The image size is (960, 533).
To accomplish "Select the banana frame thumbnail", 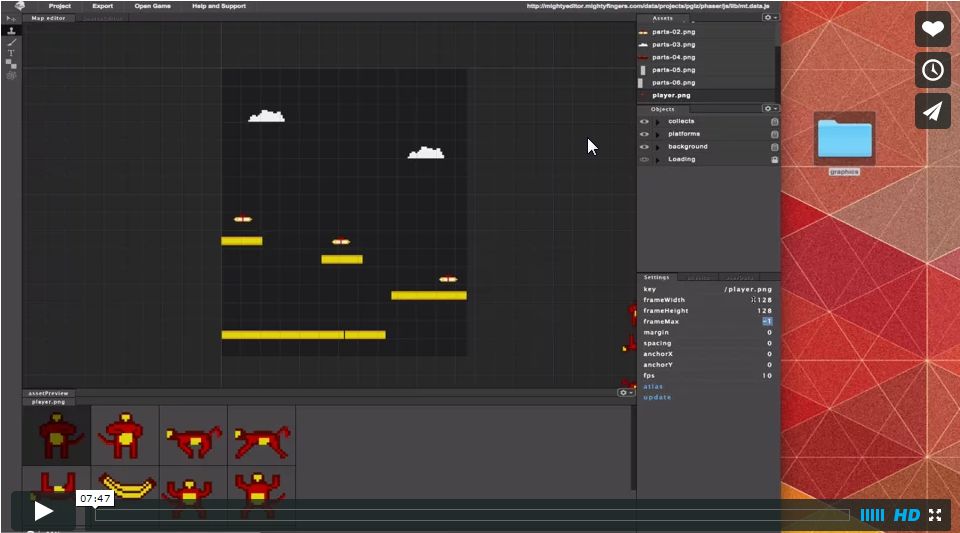I will [126, 489].
